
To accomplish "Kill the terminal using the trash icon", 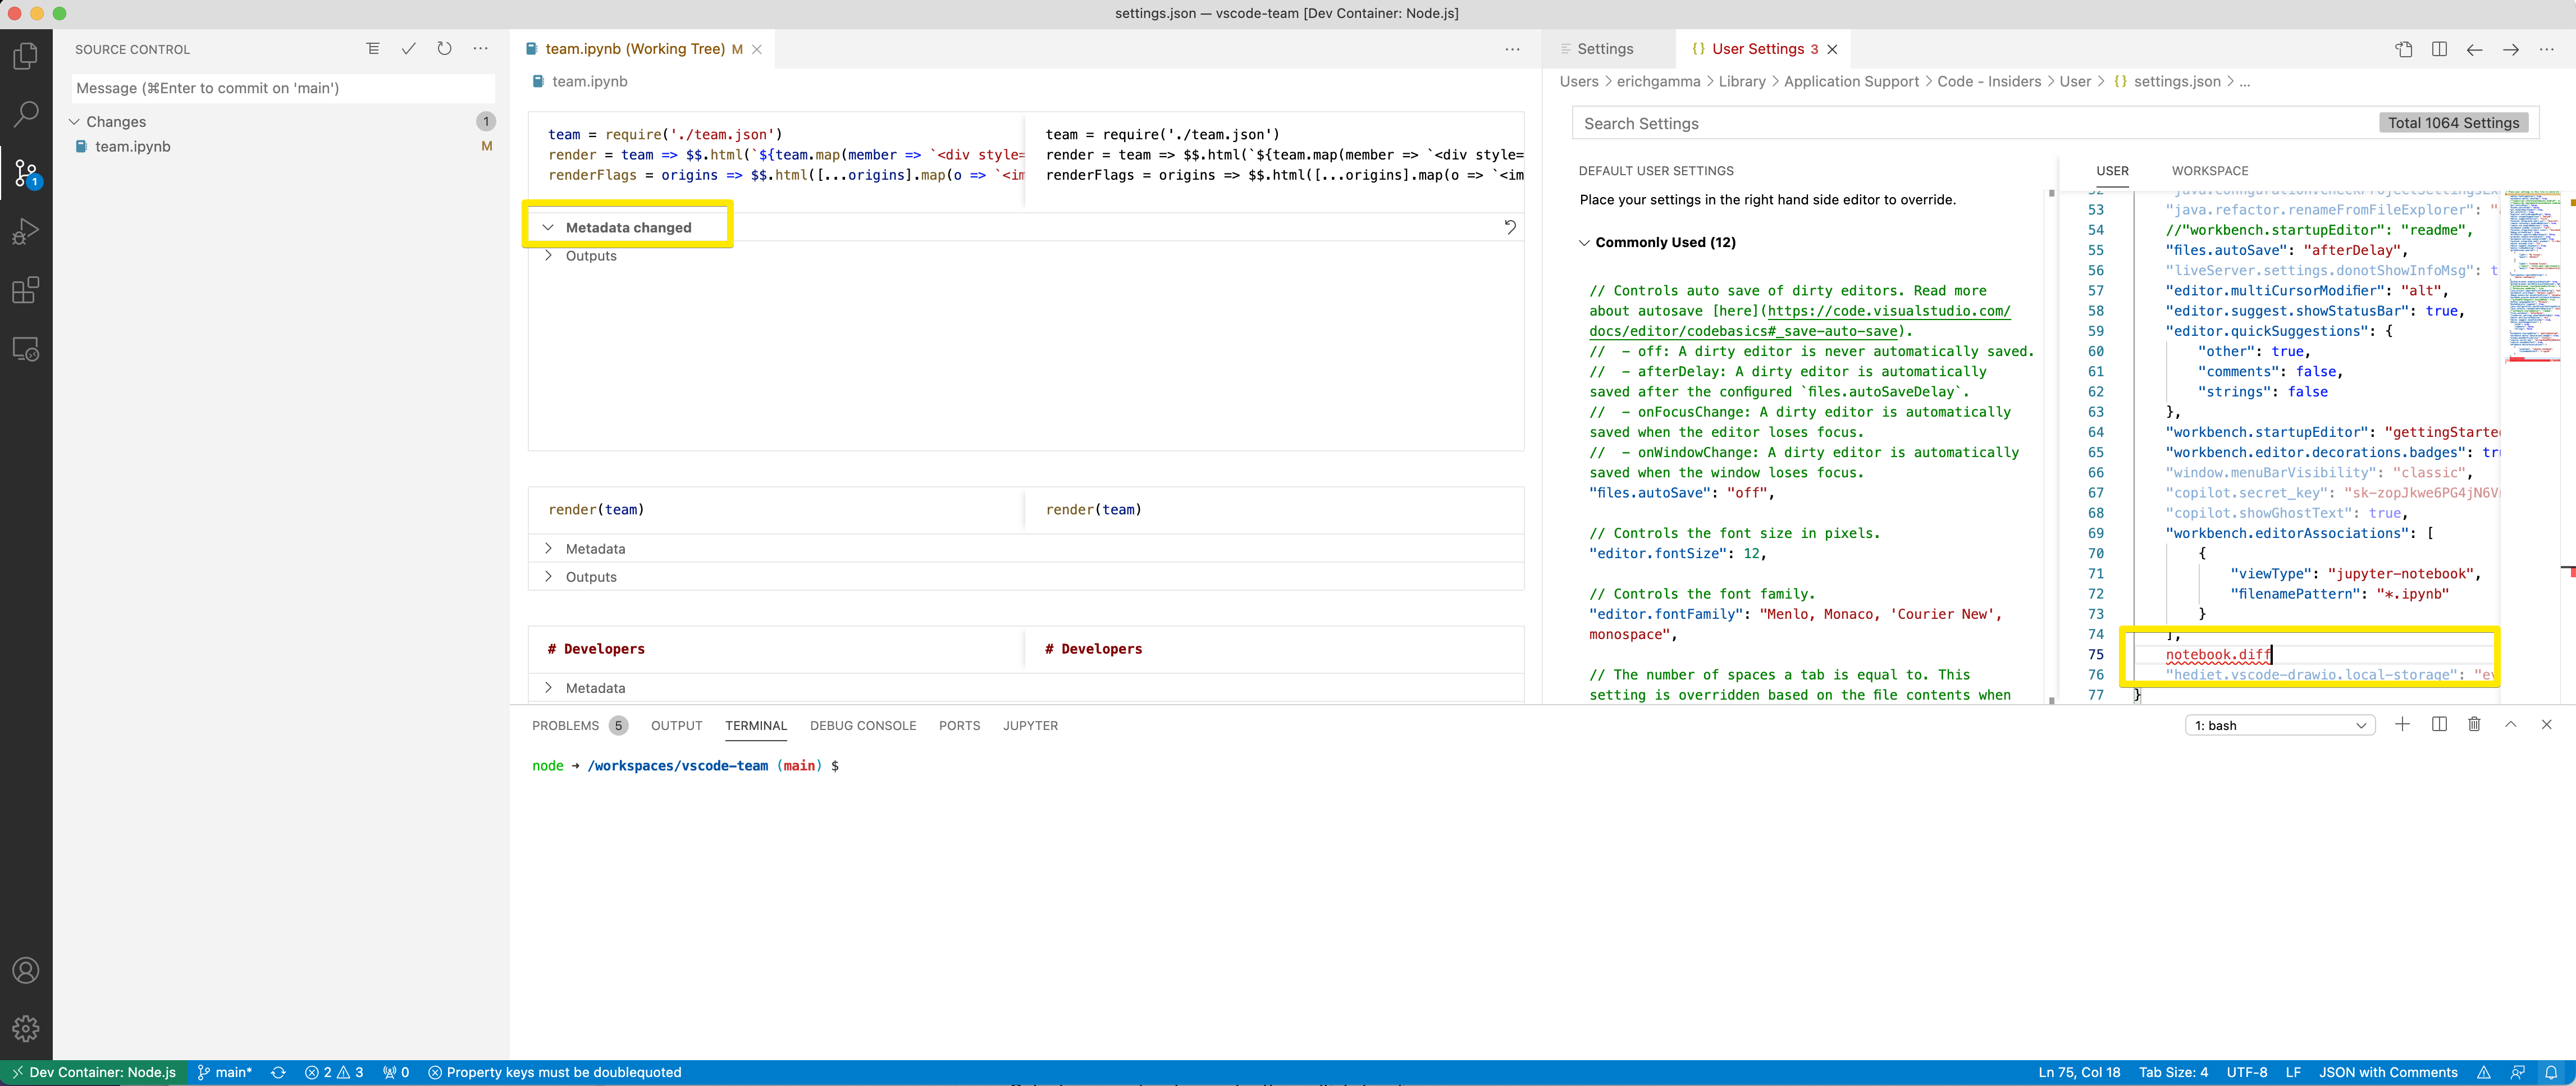I will tap(2475, 725).
